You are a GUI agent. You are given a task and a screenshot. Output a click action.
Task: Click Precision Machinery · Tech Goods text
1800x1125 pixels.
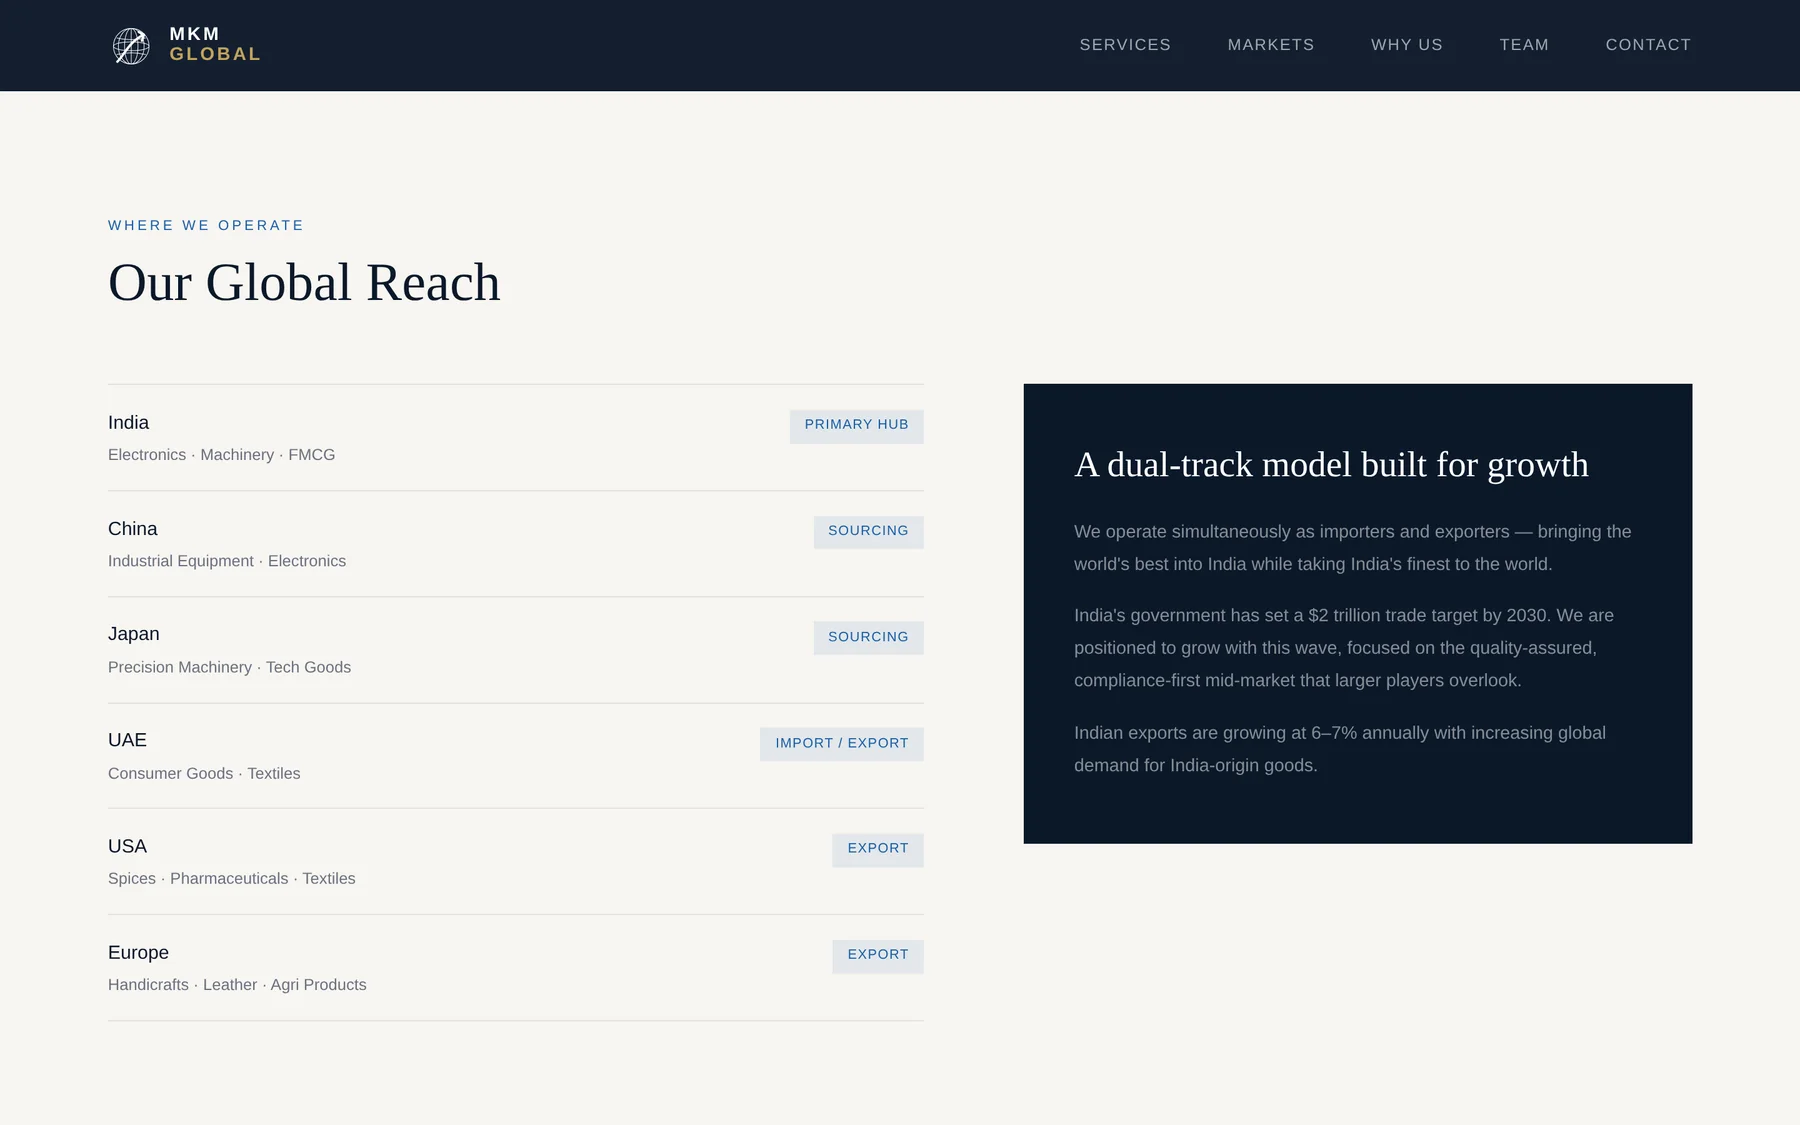pyautogui.click(x=230, y=667)
